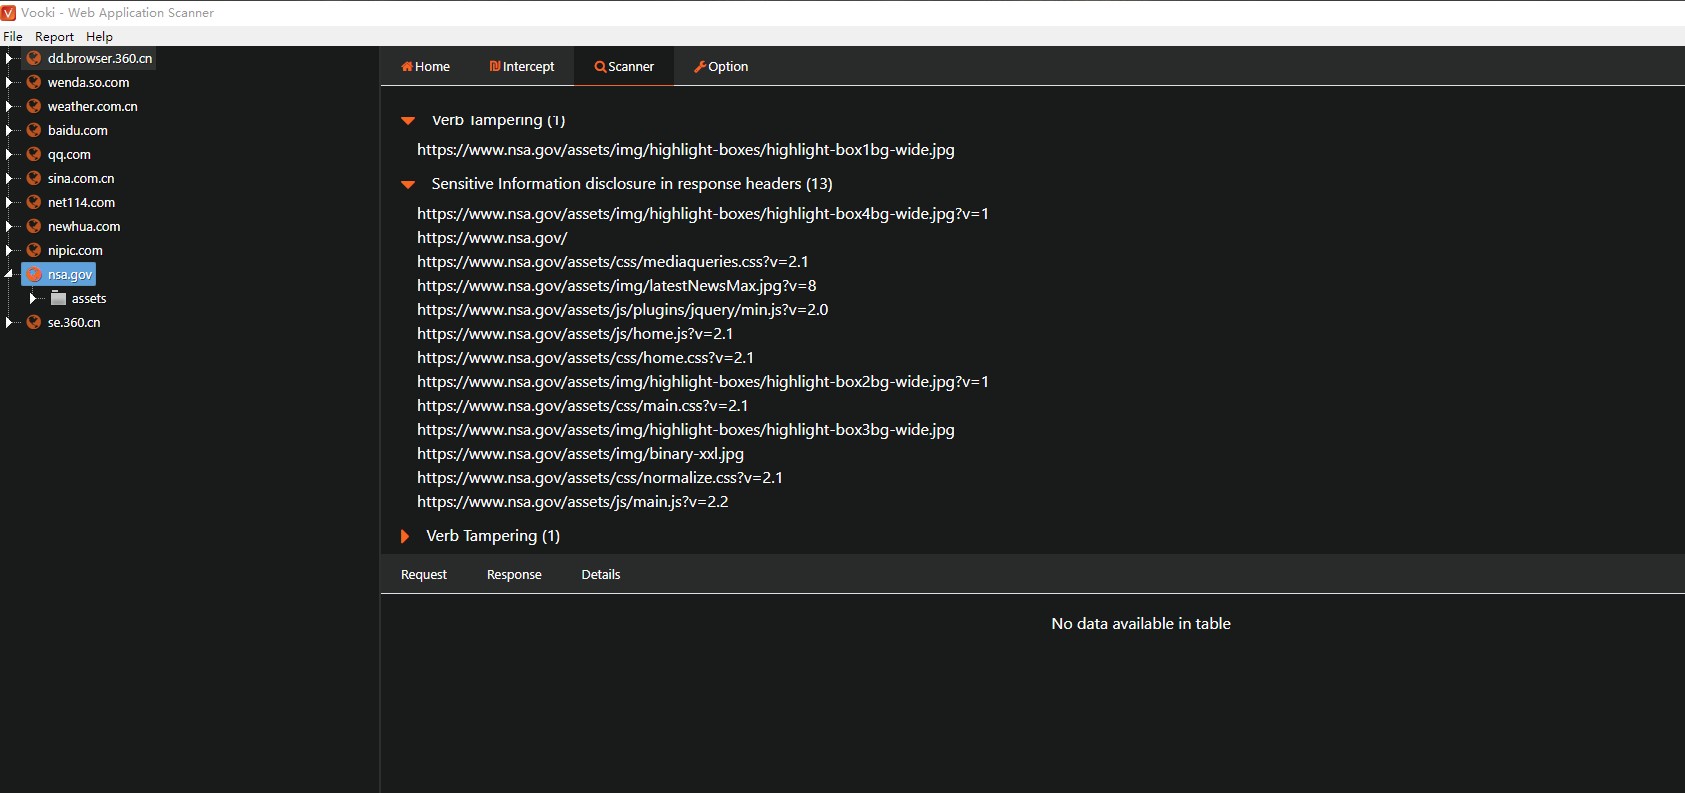Click the mediaqueries.css?v=2.1 URL
Image resolution: width=1685 pixels, height=793 pixels.
coord(613,262)
